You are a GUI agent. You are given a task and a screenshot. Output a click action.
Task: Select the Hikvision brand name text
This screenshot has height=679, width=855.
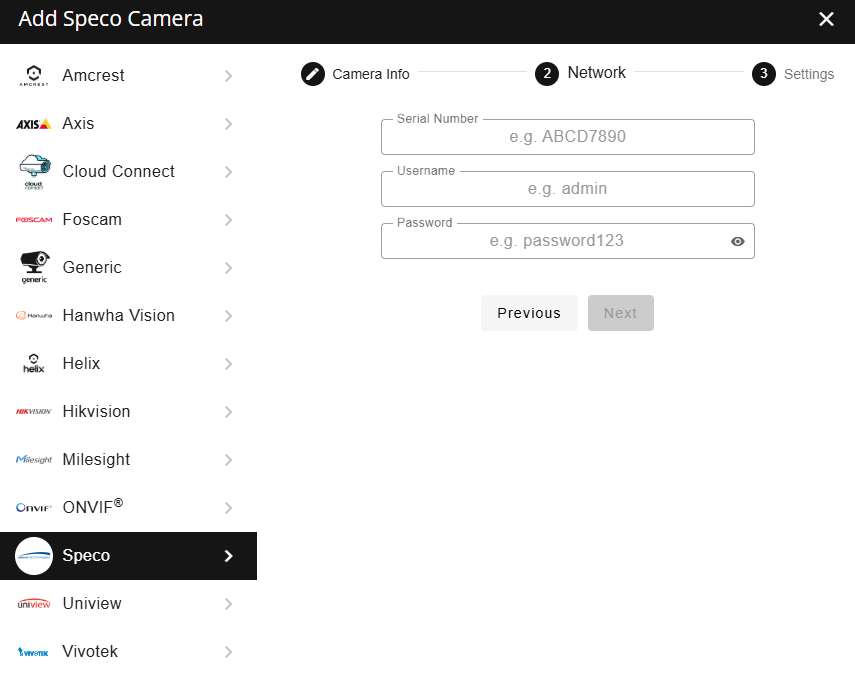[96, 412]
